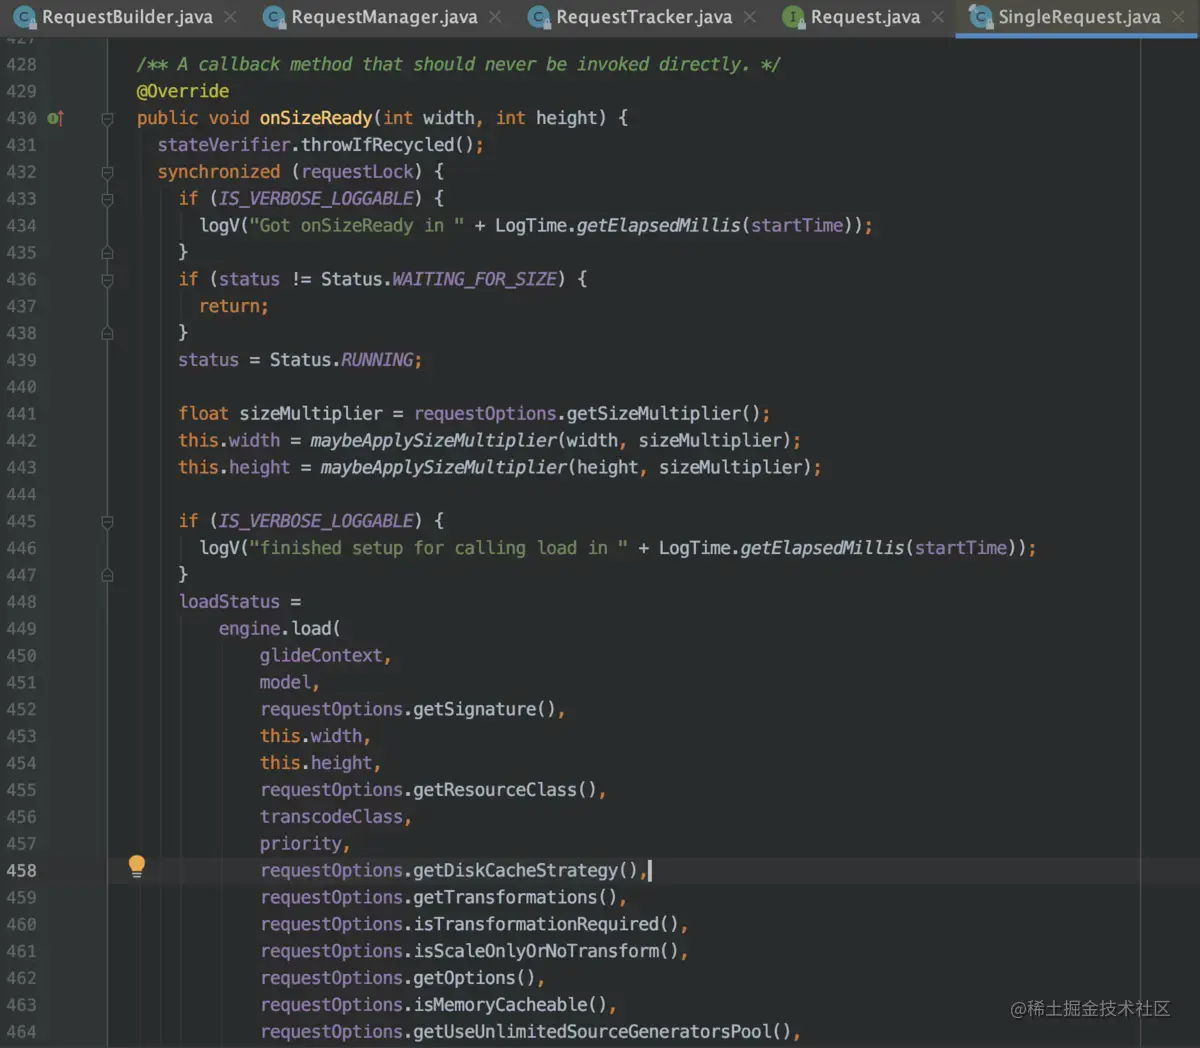The width and height of the screenshot is (1200, 1048).
Task: Collapse the synchronized block fold on line 432
Action: pyautogui.click(x=107, y=172)
